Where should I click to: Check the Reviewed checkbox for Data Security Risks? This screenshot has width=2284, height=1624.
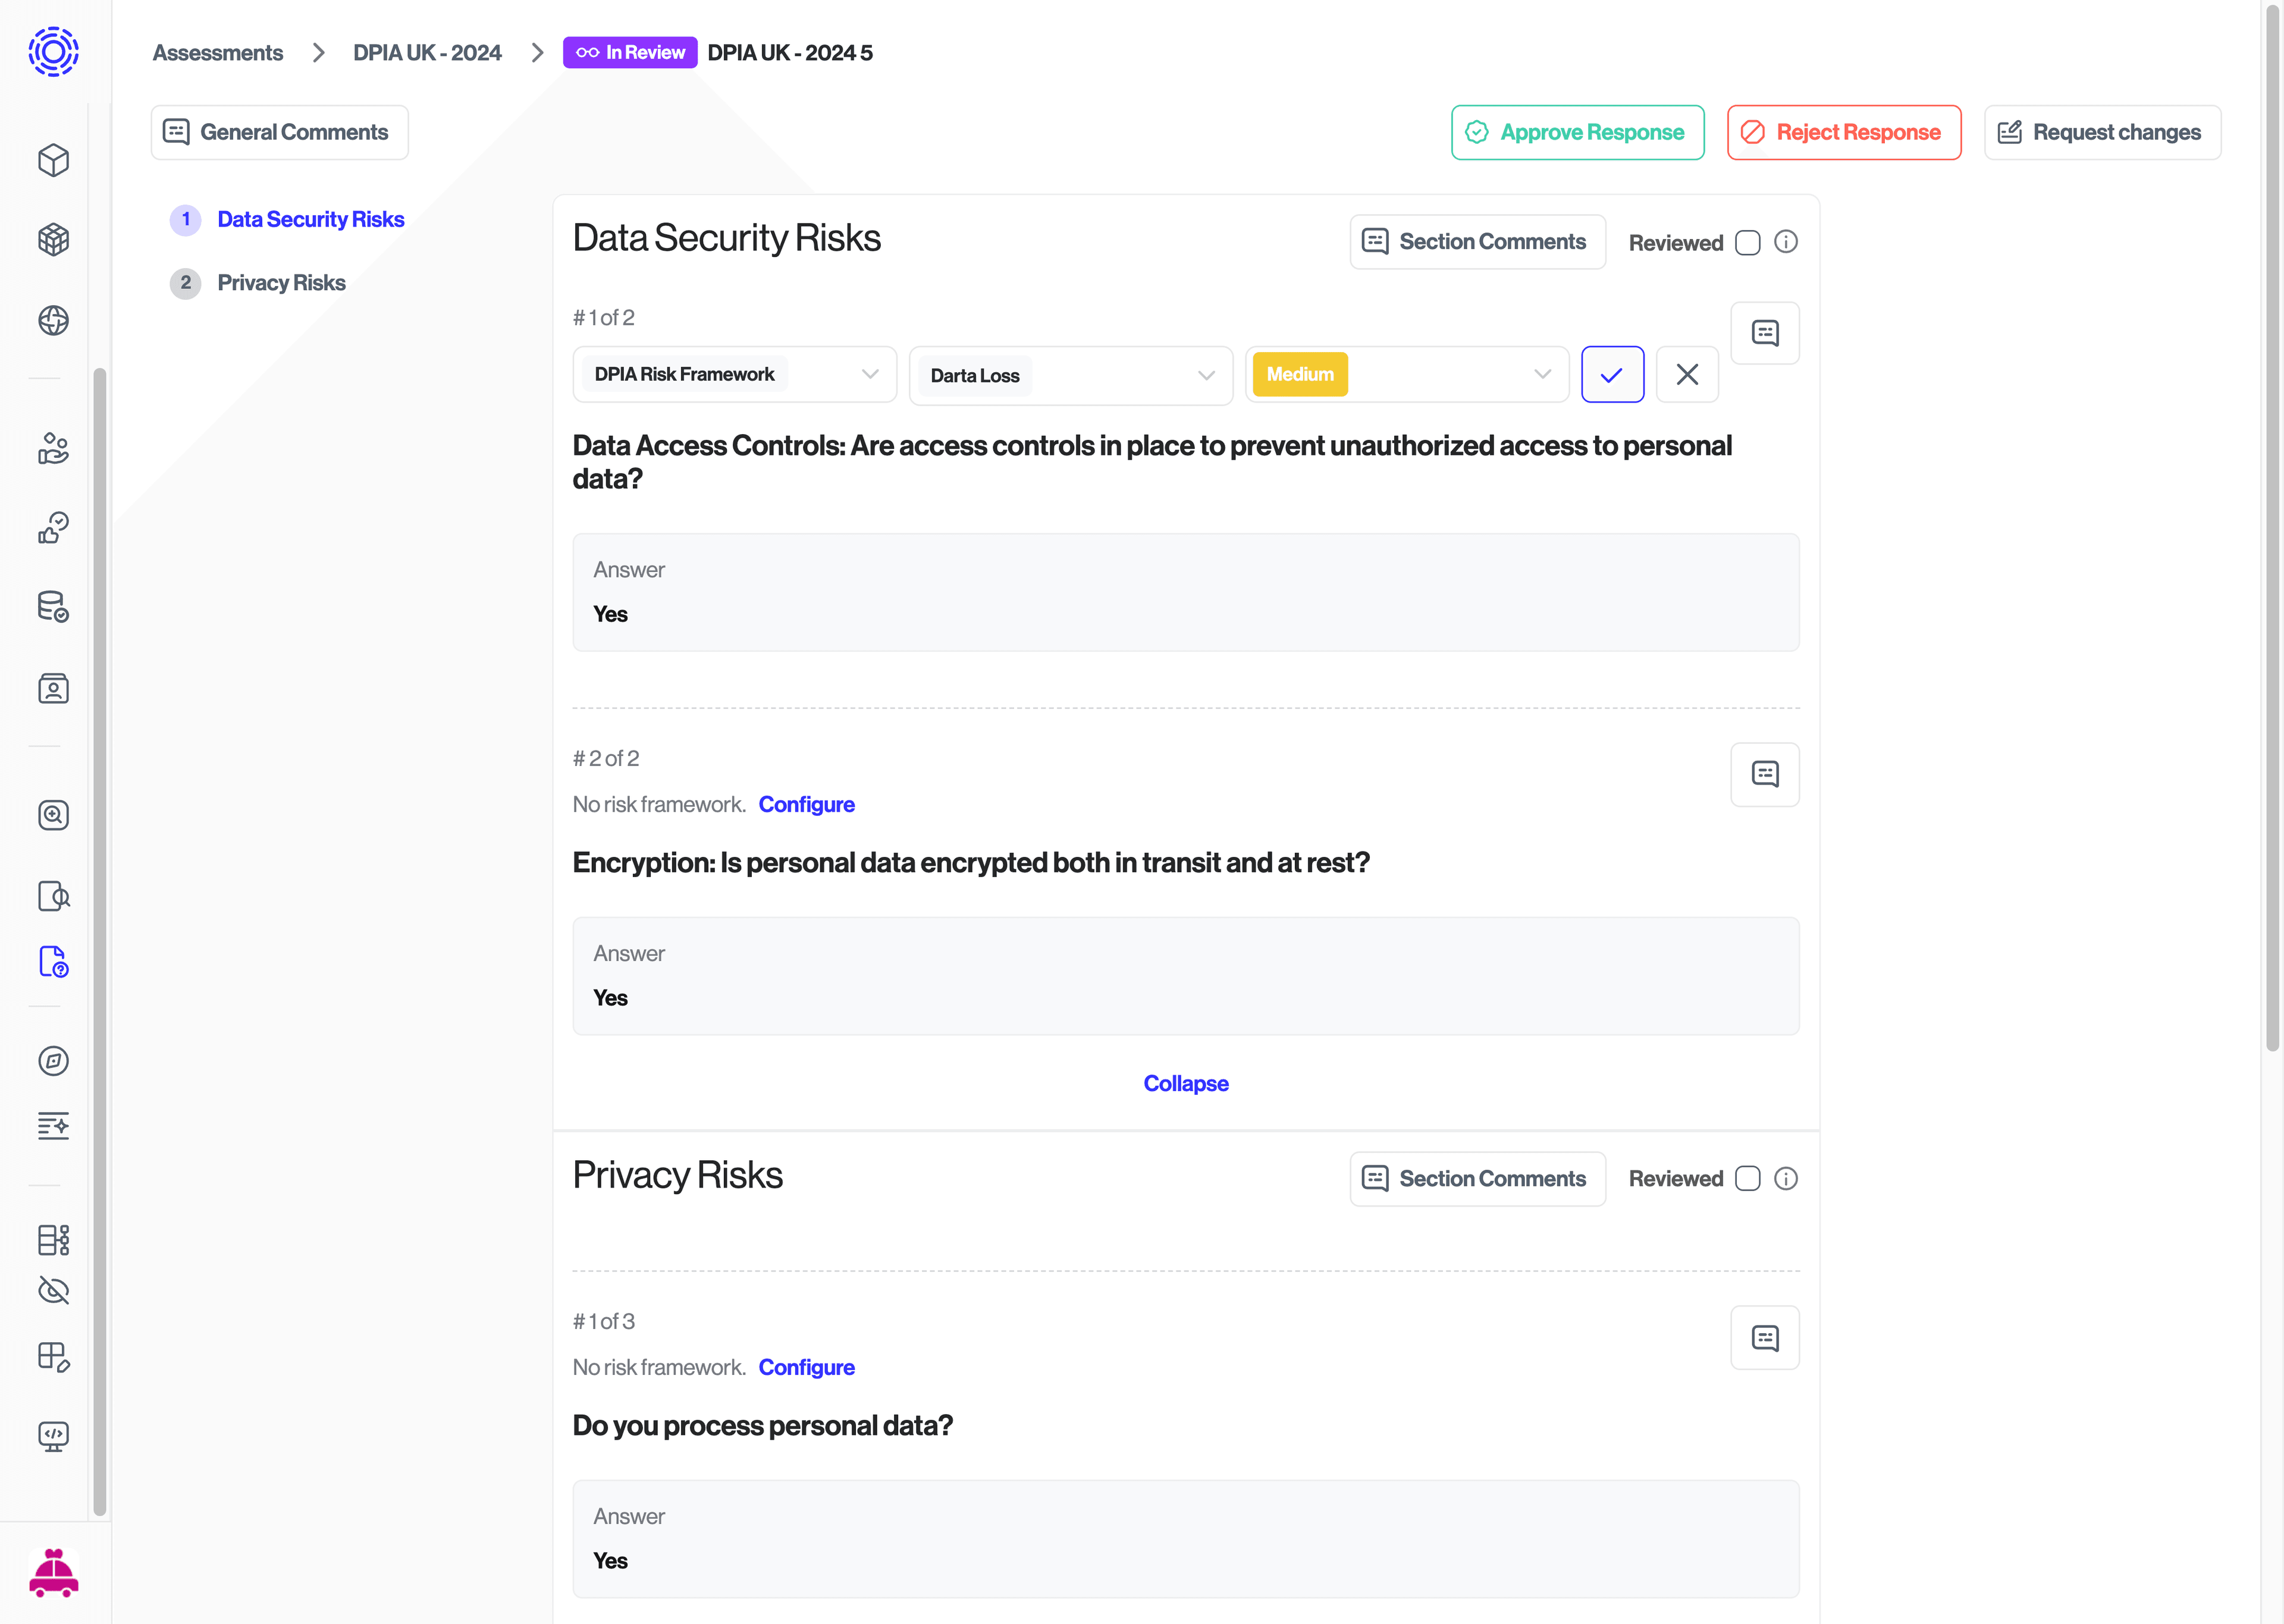tap(1748, 242)
